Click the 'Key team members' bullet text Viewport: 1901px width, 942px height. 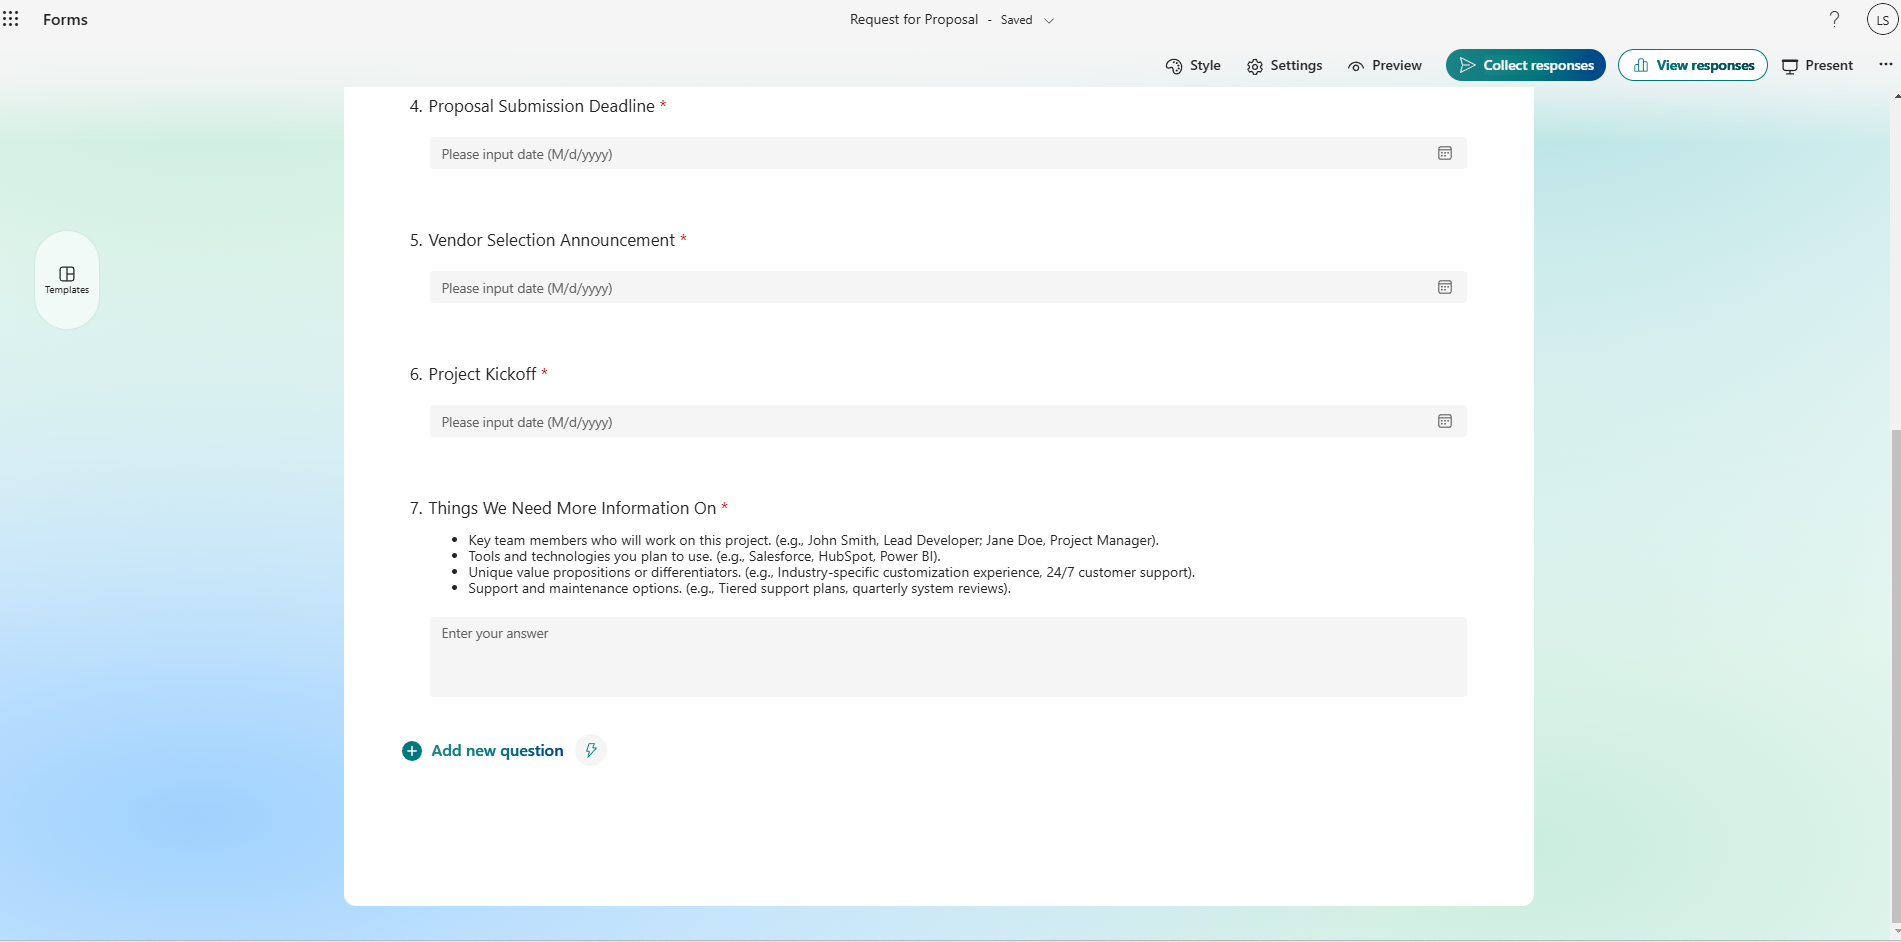click(x=813, y=540)
